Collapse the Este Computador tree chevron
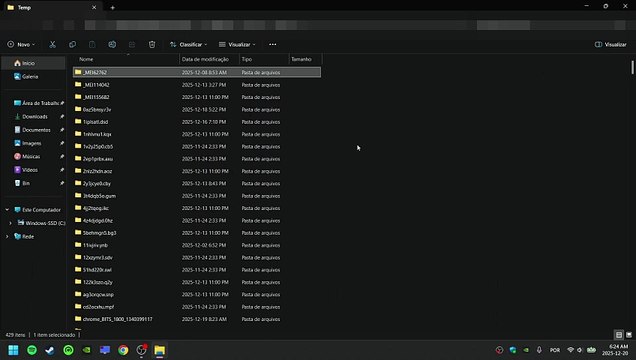 click(x=7, y=210)
